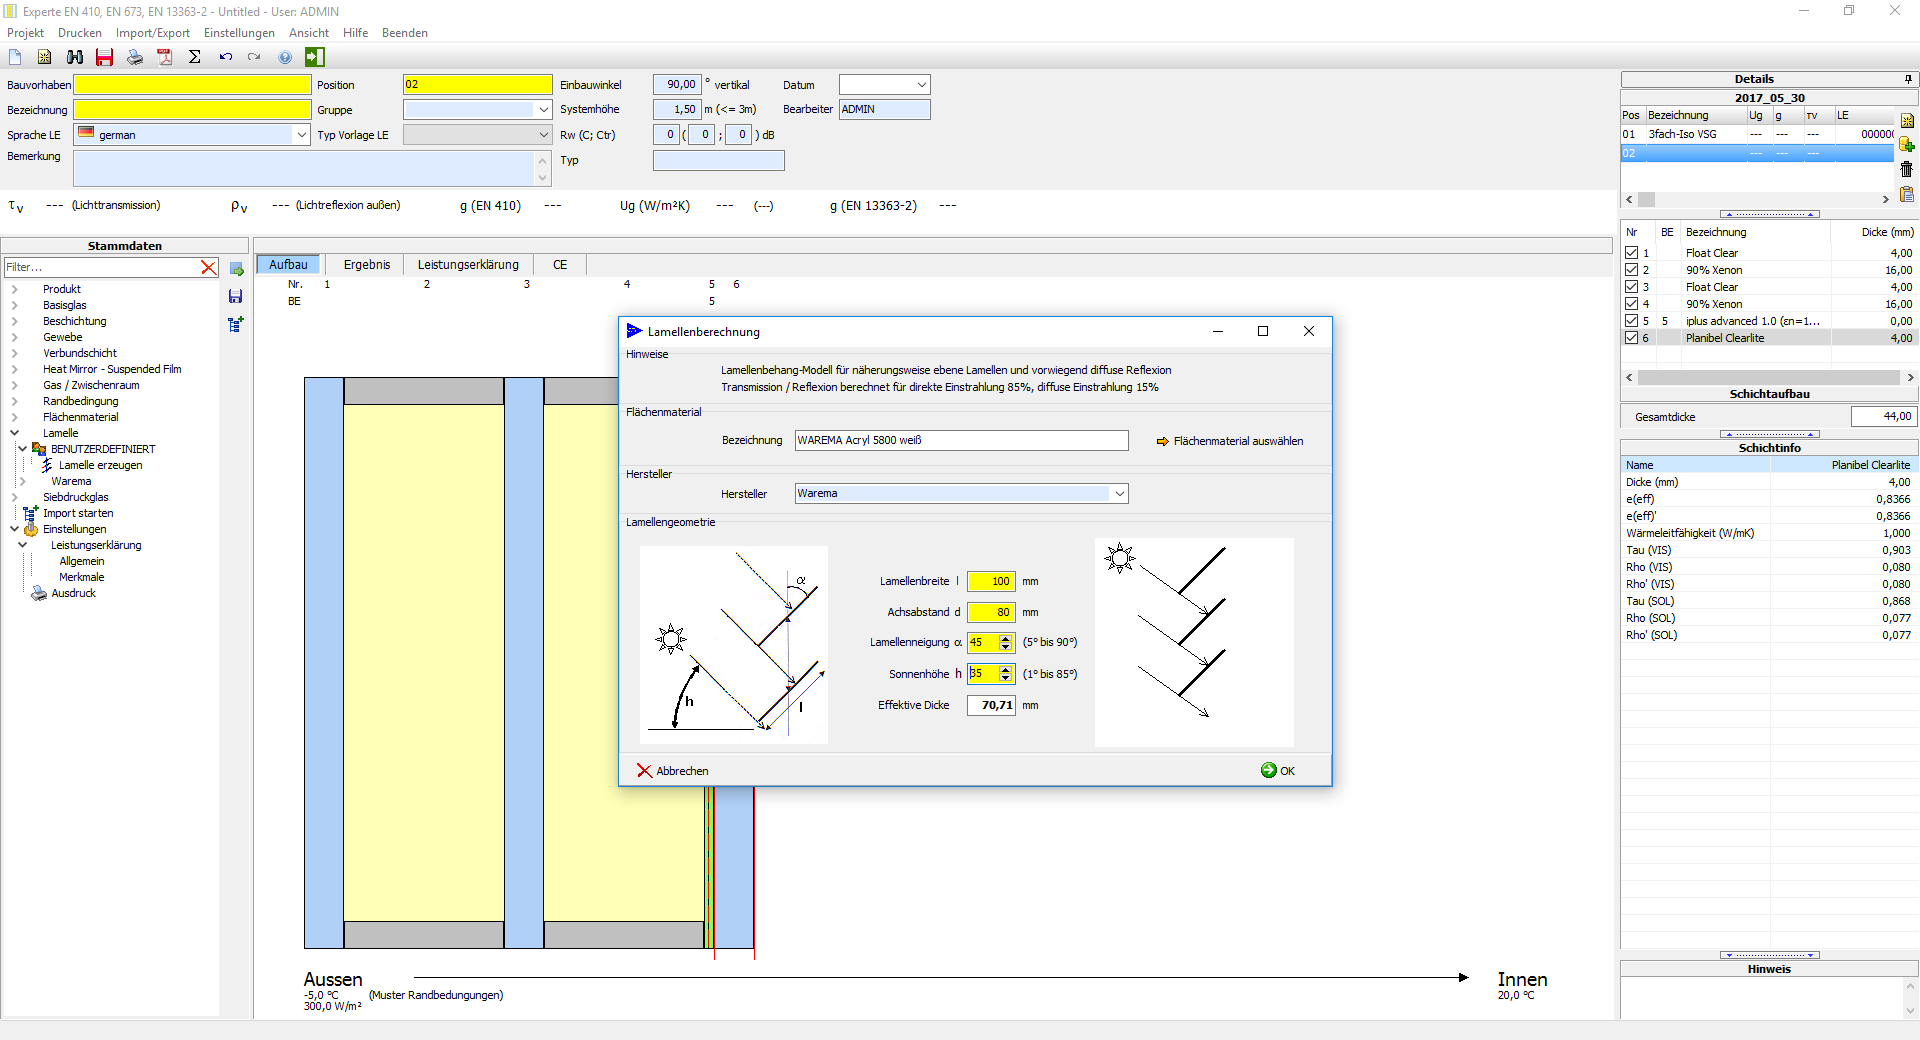Click the Import starten tree icon
This screenshot has width=1920, height=1040.
[30, 513]
